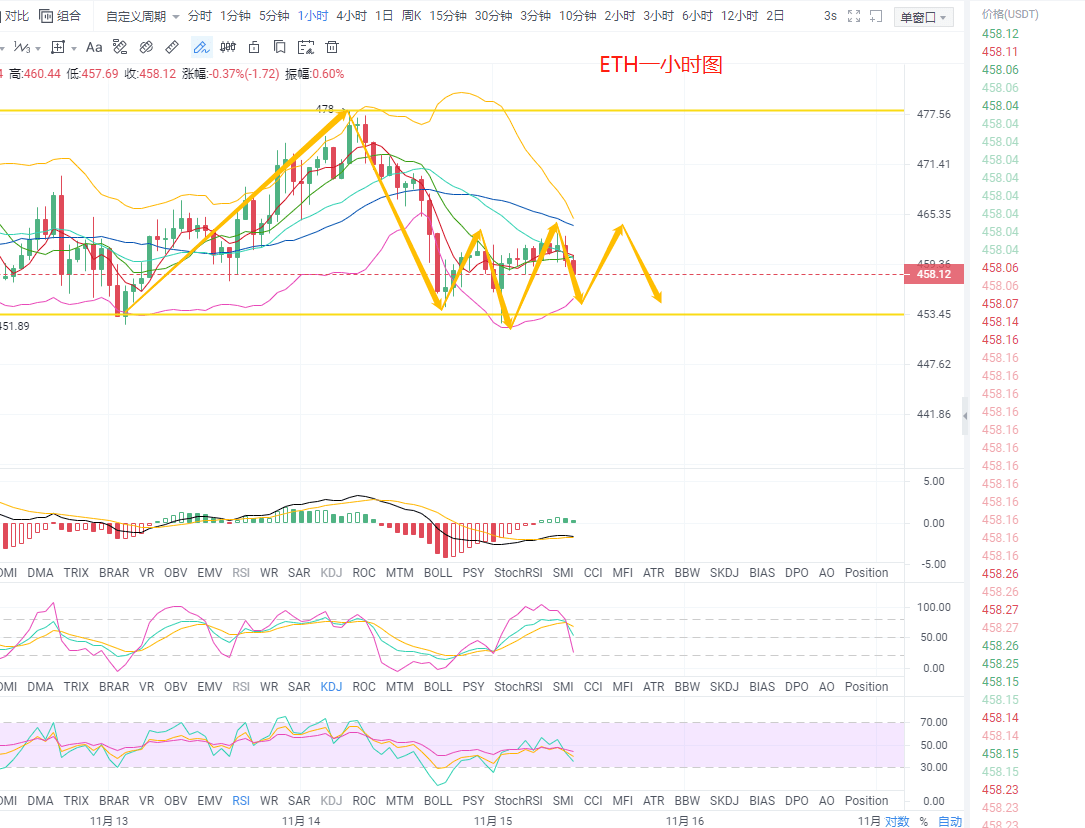This screenshot has height=828, width=1085.
Task: Select RSI in the bottom indicator panel
Action: tap(241, 800)
